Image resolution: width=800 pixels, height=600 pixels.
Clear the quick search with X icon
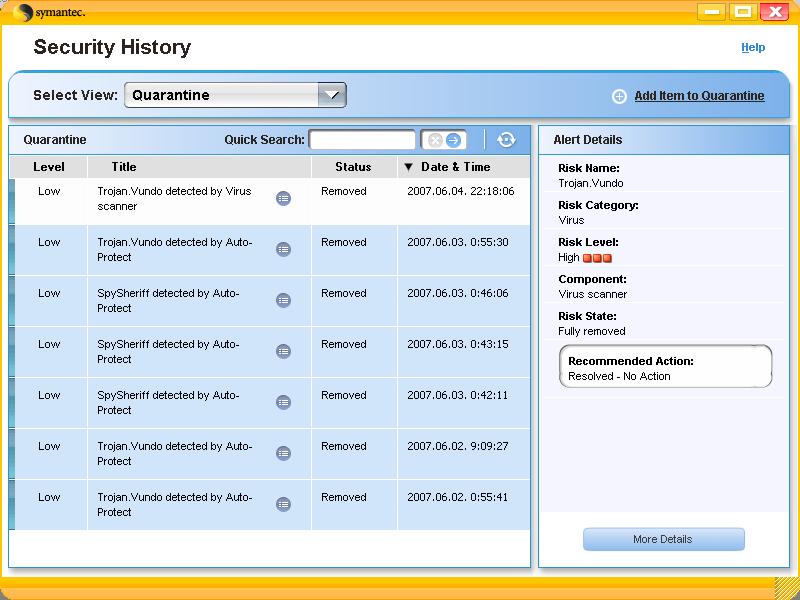coord(435,140)
